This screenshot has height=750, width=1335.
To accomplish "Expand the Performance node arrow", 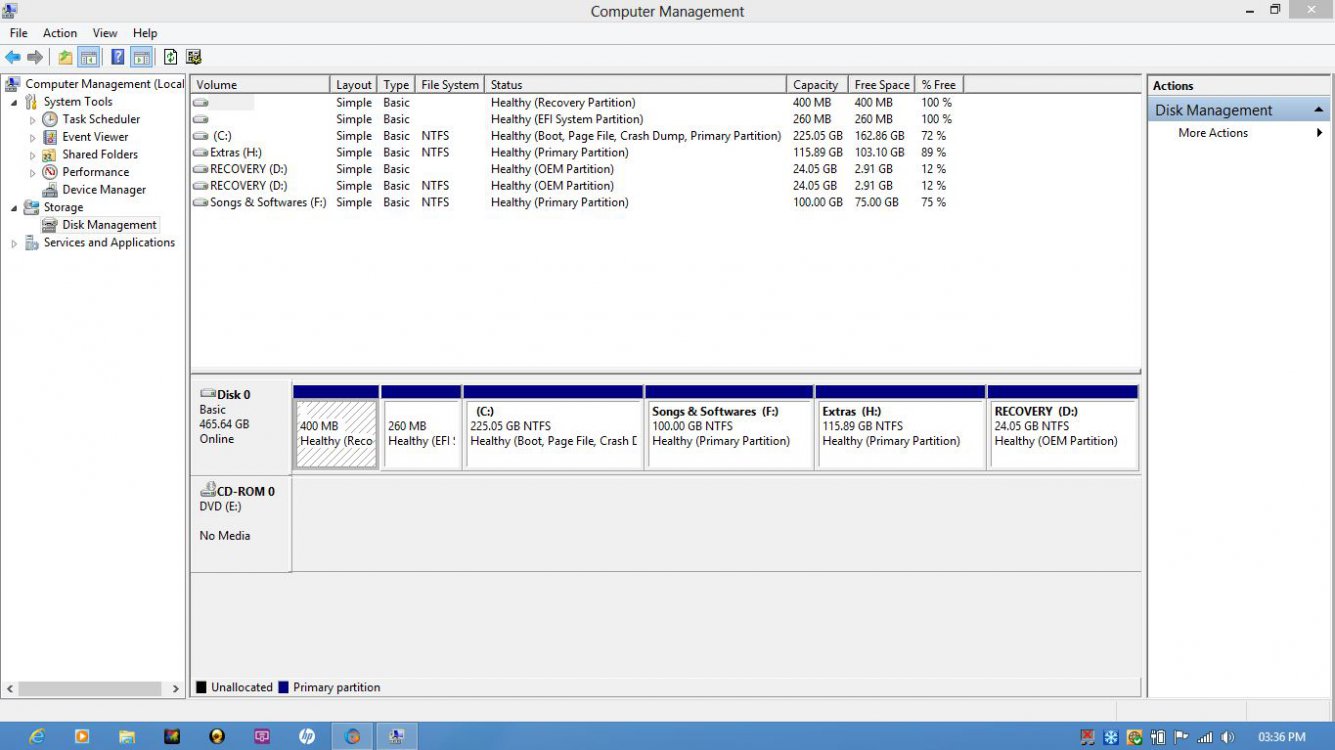I will [x=33, y=172].
